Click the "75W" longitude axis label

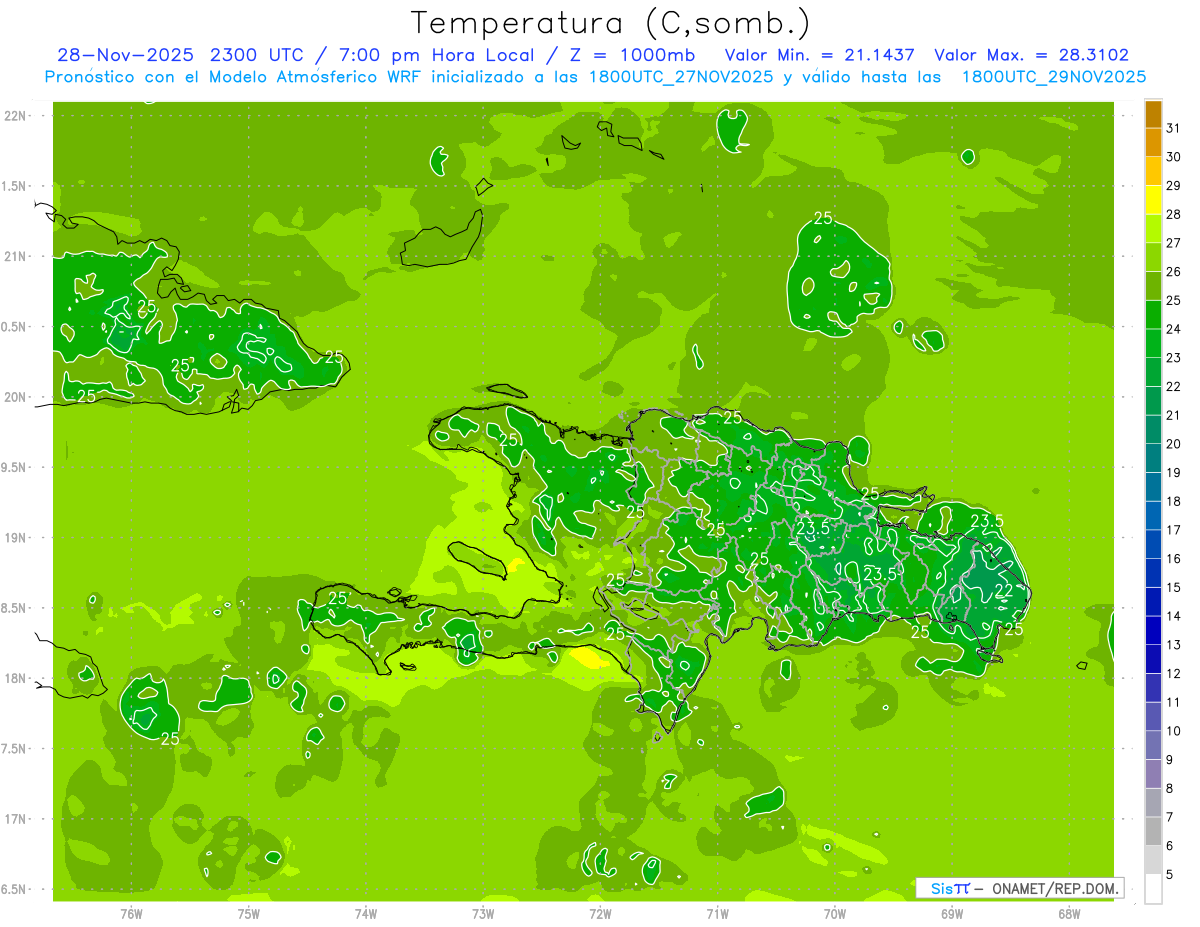[248, 914]
